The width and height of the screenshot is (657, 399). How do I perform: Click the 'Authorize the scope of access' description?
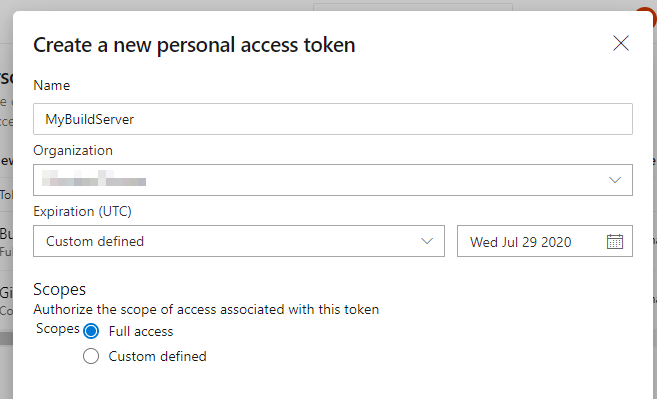206,309
